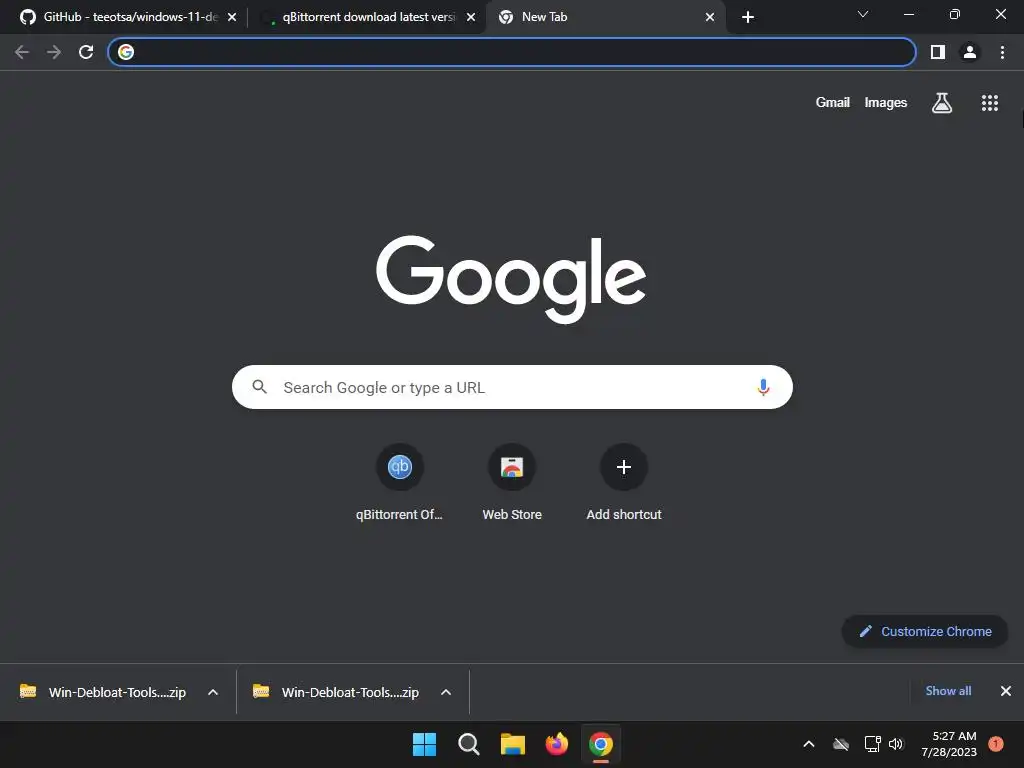Click Show all downloads
The height and width of the screenshot is (768, 1024).
coord(948,691)
